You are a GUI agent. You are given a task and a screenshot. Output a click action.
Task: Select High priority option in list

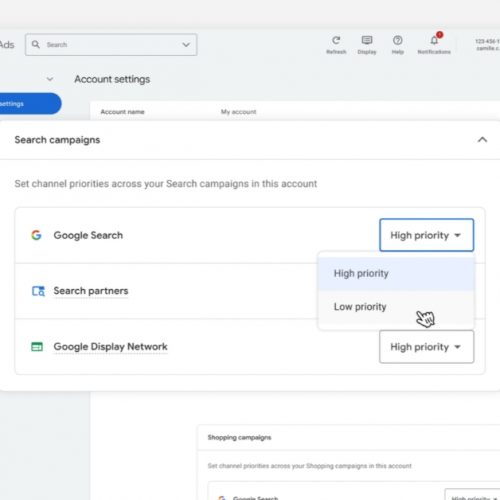[x=396, y=274]
